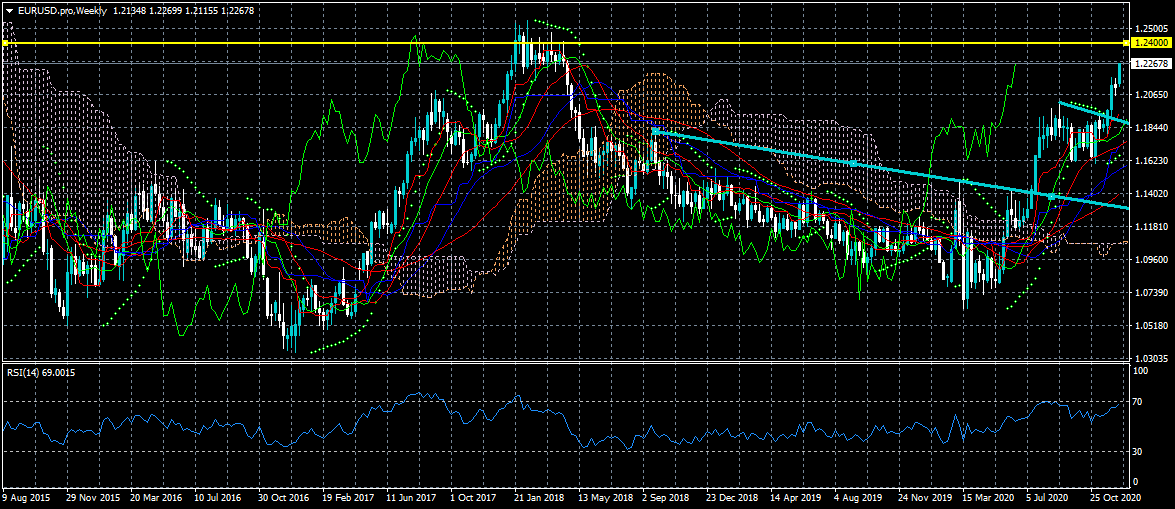Click the RSI 100 scale label
1175x509 pixels.
1139,371
